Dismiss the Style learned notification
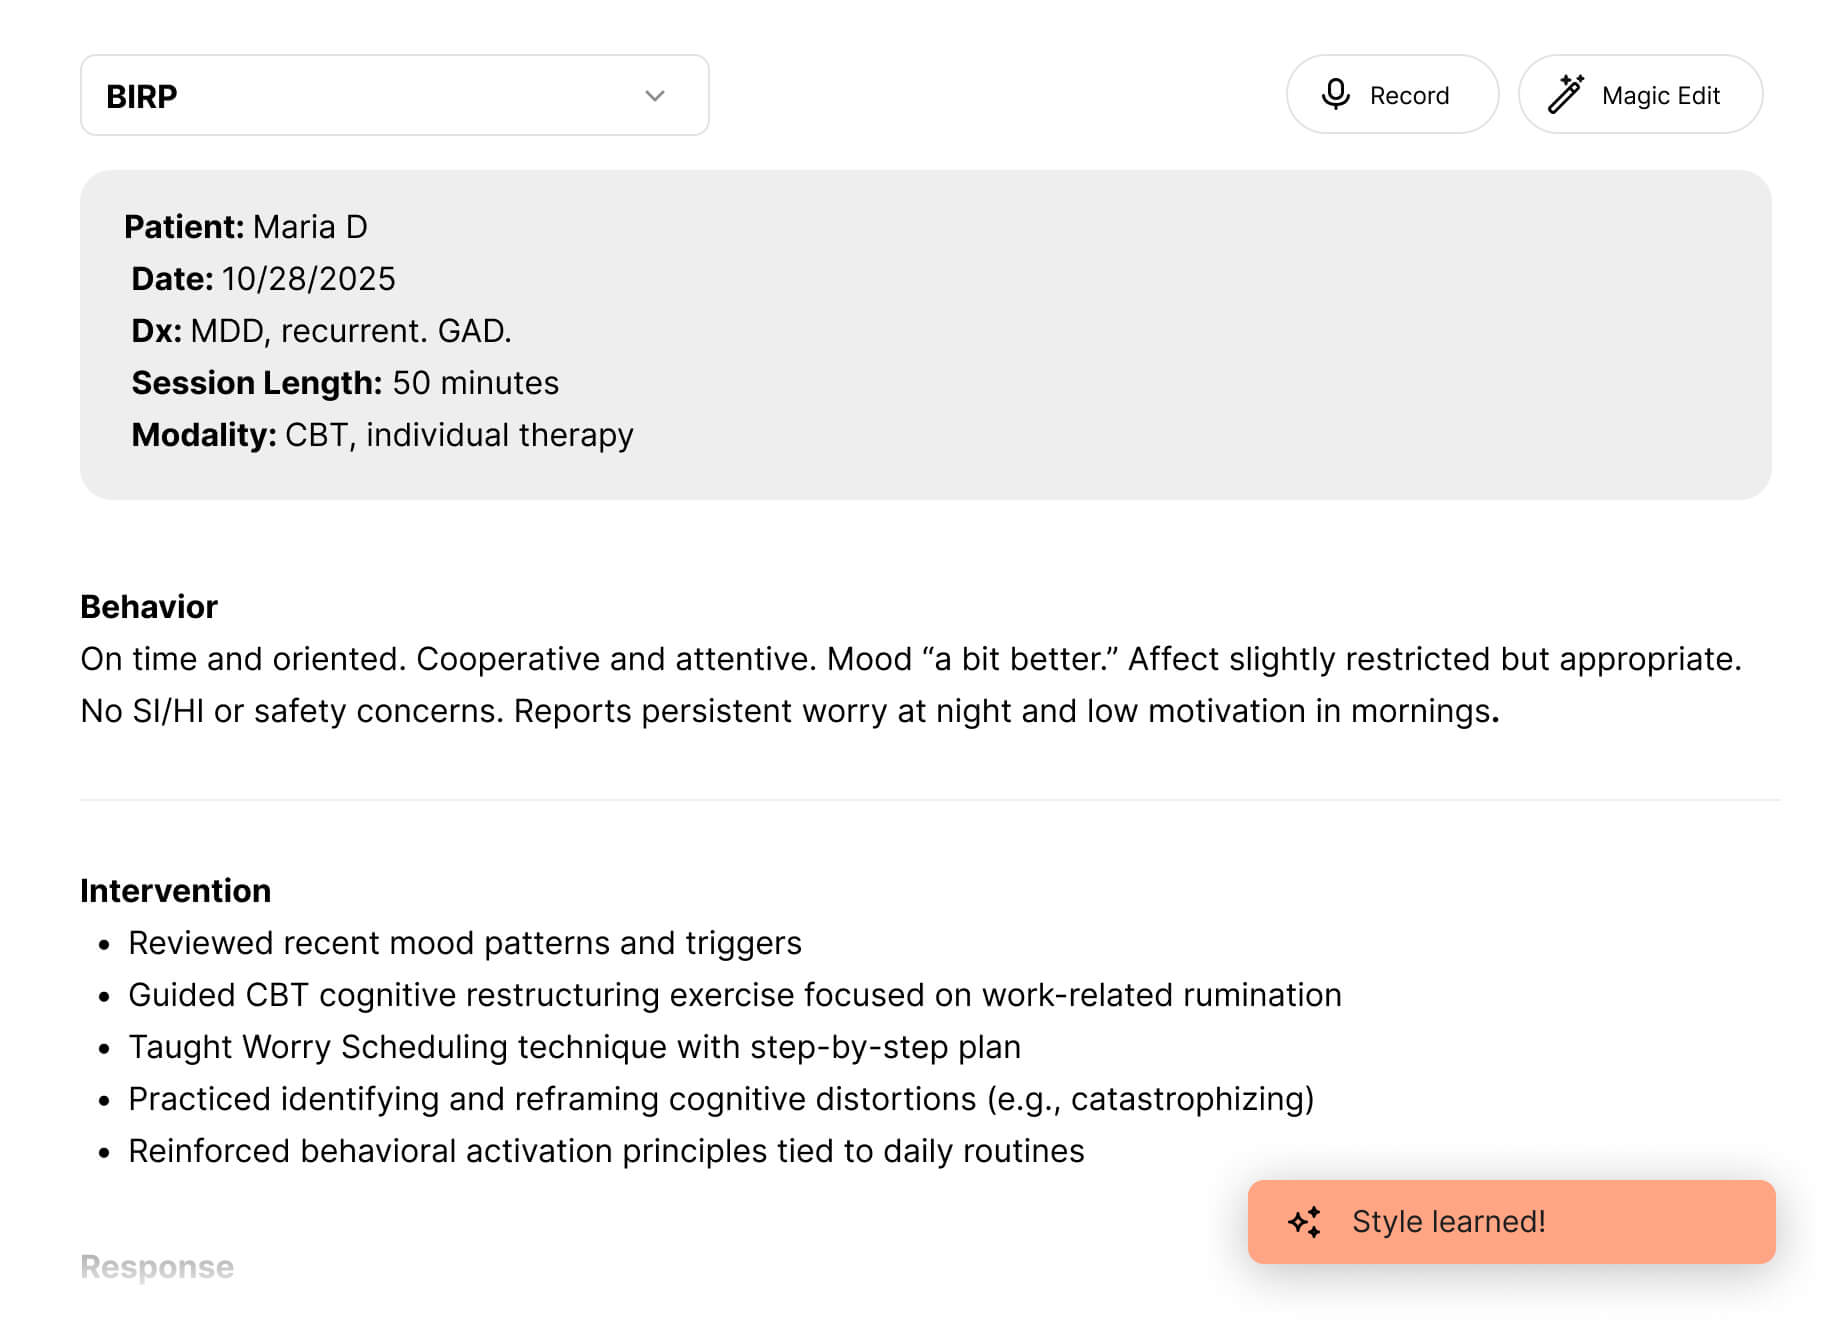 (x=1510, y=1222)
